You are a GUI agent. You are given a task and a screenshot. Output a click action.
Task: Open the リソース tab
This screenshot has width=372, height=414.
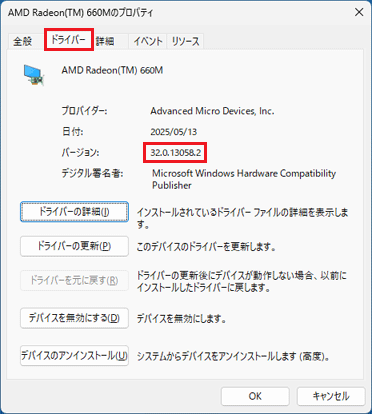click(185, 42)
